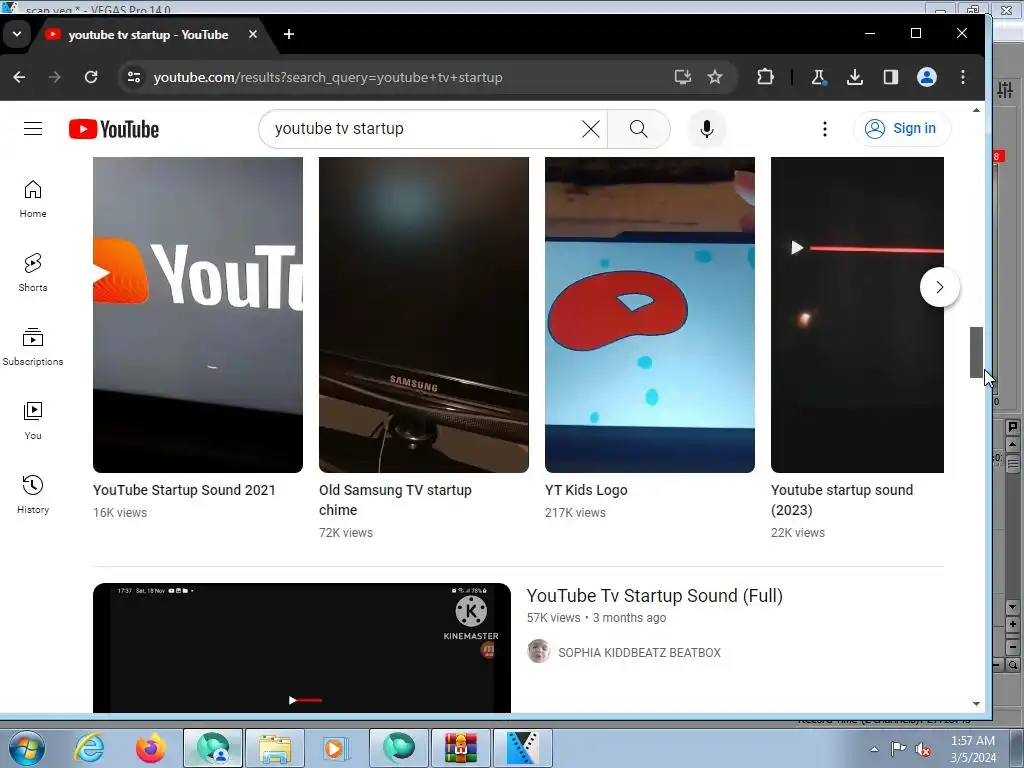Viewport: 1024px width, 768px height.
Task: Launch Internet Explorer from the taskbar
Action: coord(89,748)
